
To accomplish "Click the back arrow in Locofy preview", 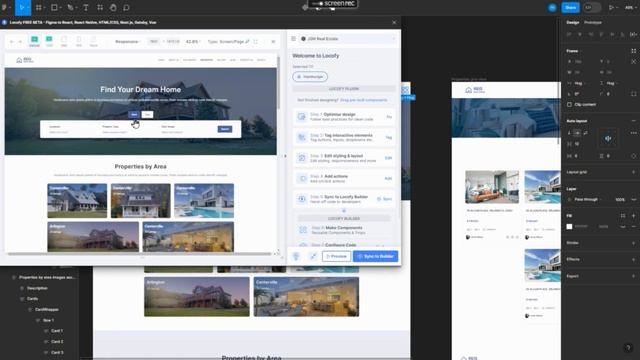I will (11, 42).
